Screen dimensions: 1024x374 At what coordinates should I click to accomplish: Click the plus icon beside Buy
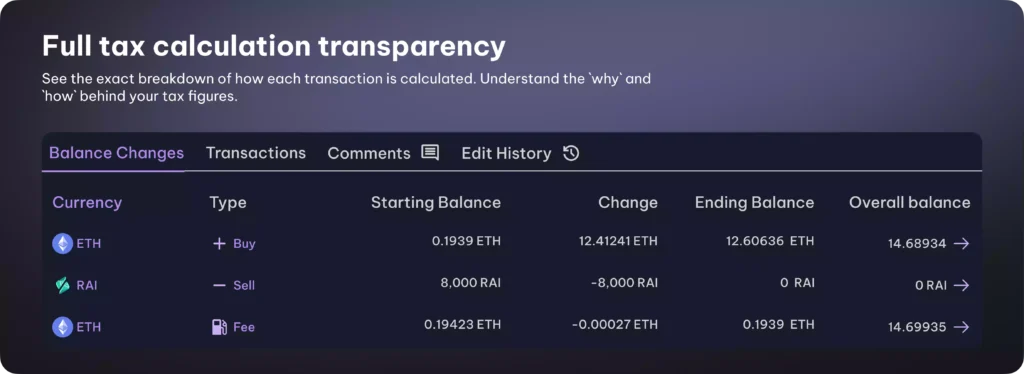click(219, 244)
